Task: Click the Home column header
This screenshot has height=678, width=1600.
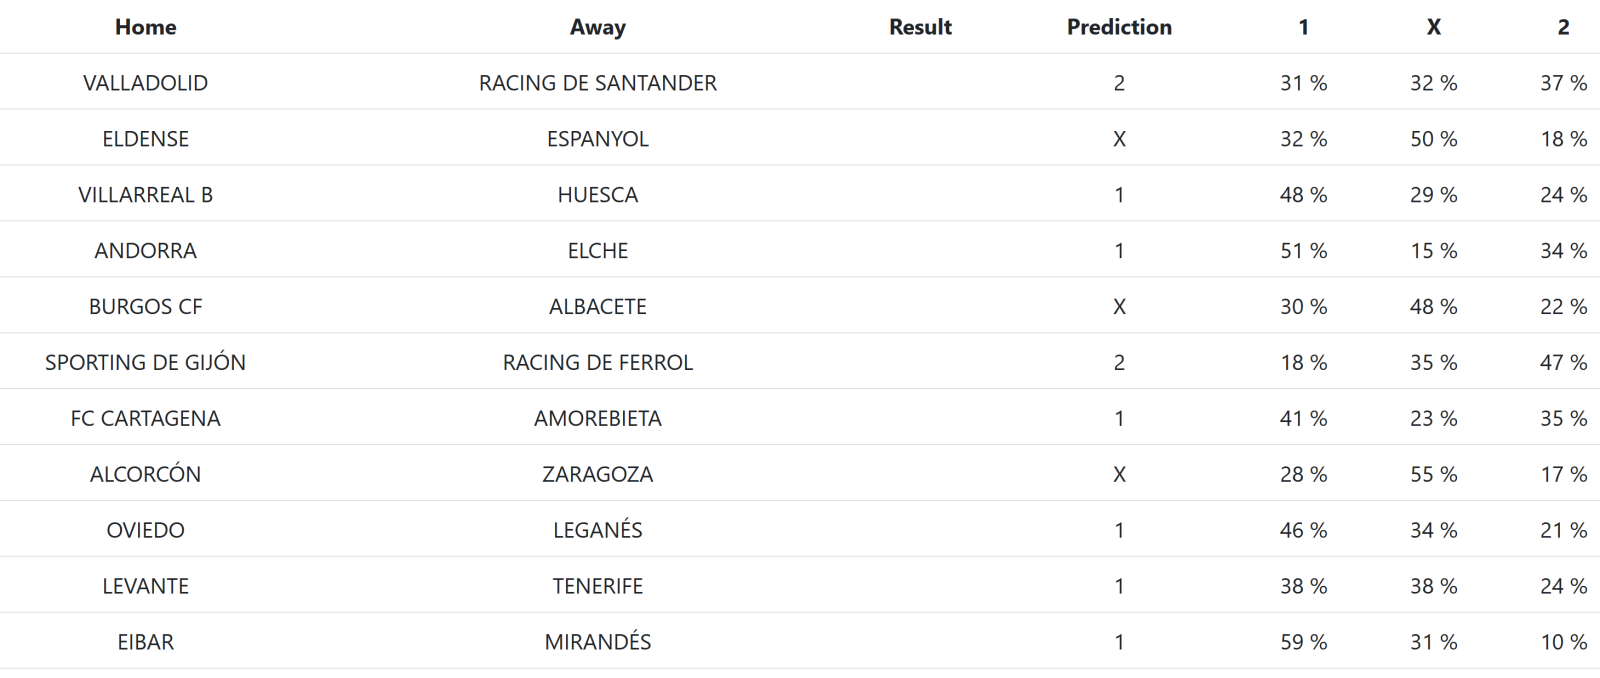Action: coord(146,27)
